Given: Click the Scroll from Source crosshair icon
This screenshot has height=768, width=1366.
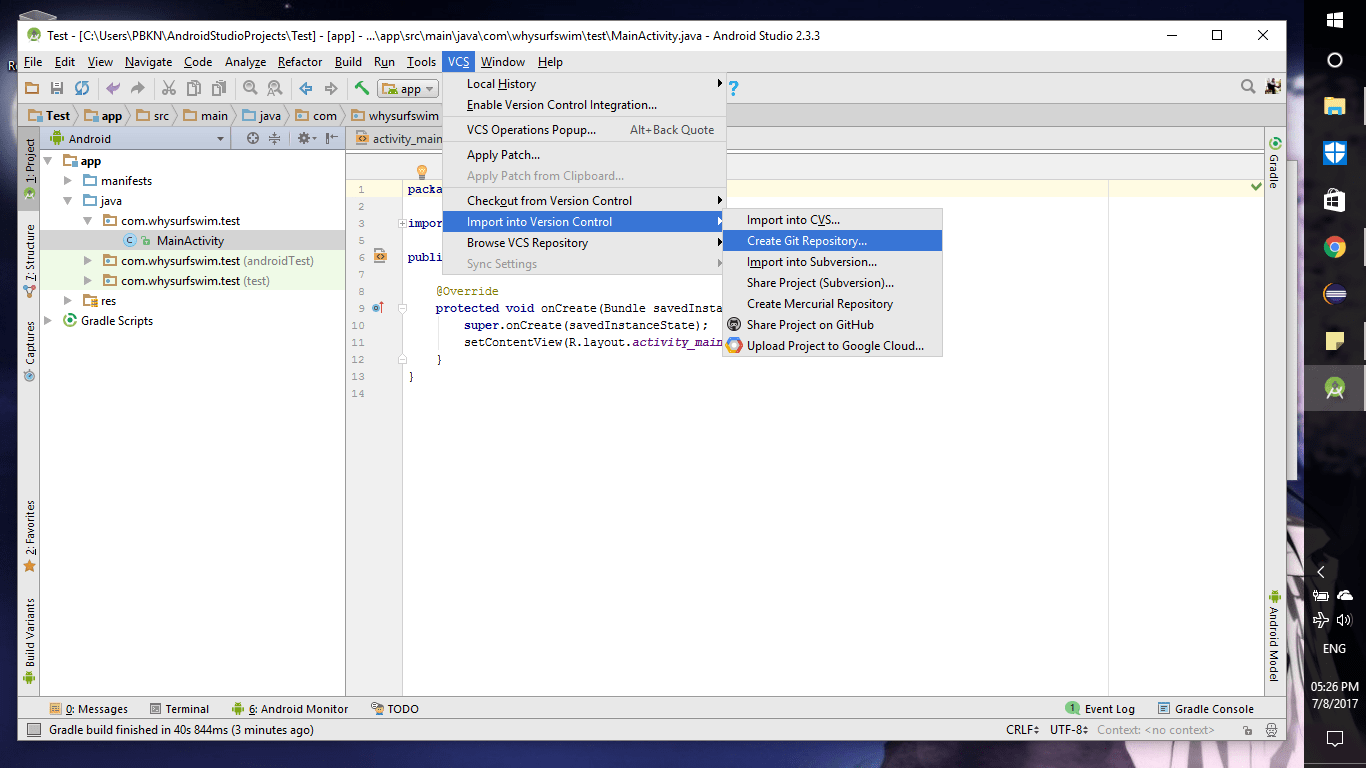Looking at the screenshot, I should click(252, 139).
